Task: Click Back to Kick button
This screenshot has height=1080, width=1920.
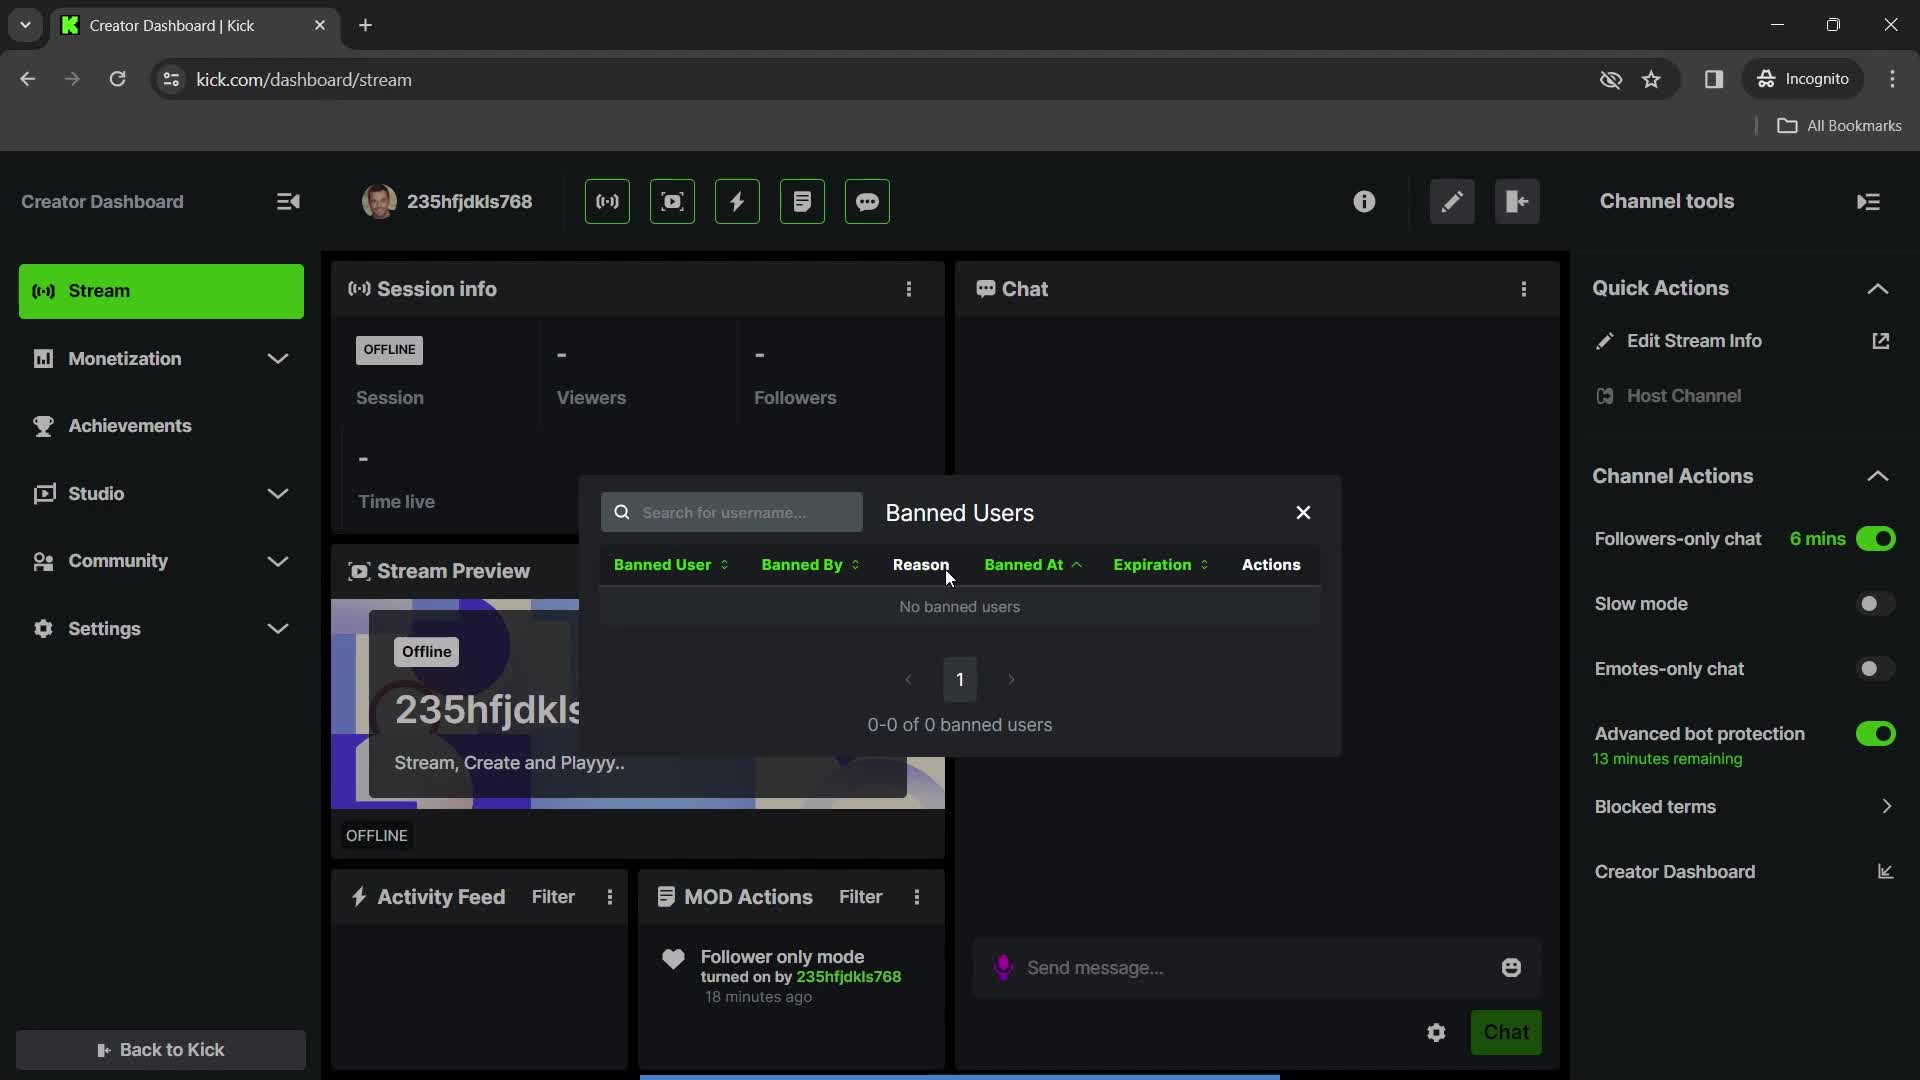Action: pyautogui.click(x=161, y=1048)
